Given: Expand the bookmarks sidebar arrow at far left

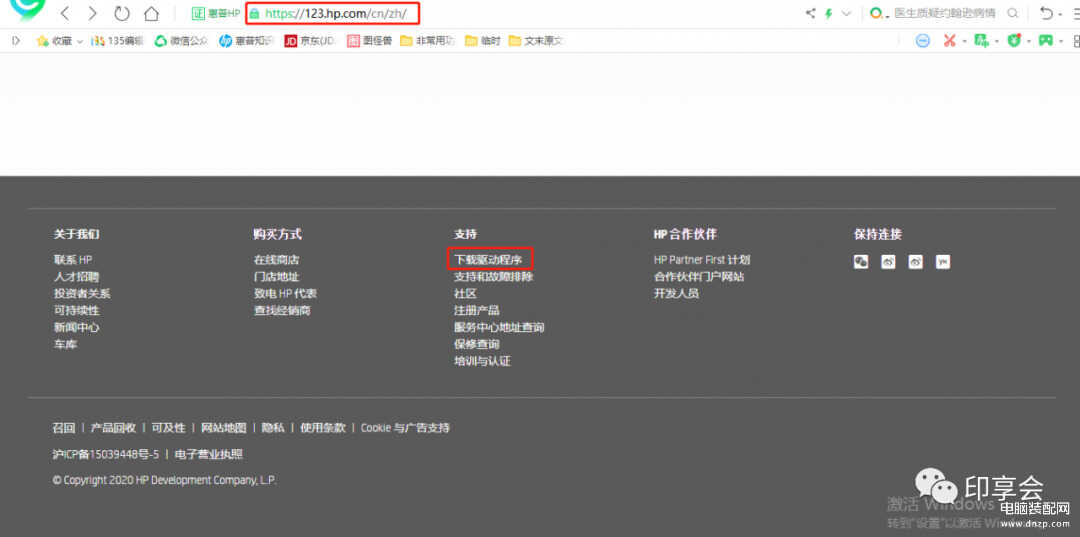Looking at the screenshot, I should [17, 41].
